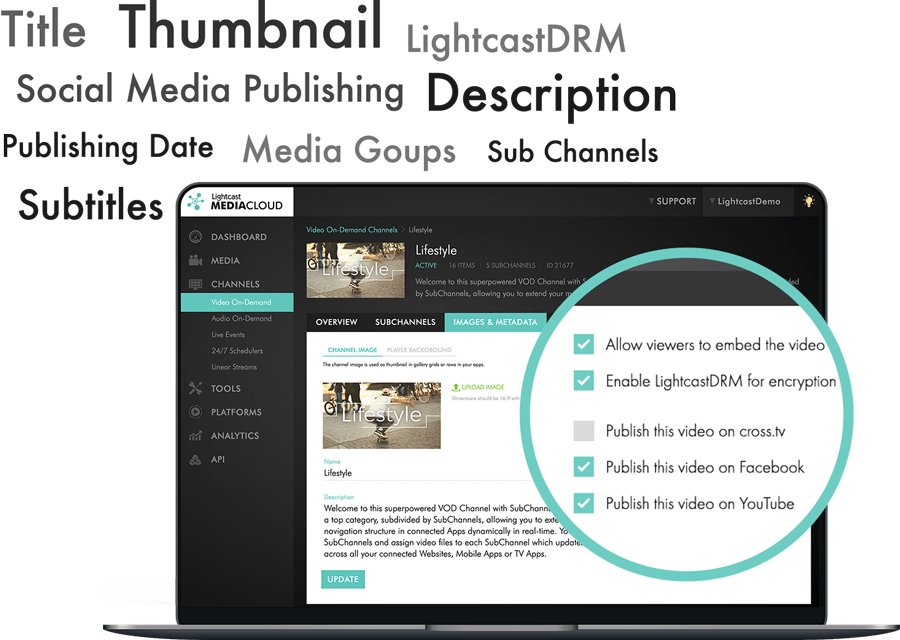The height and width of the screenshot is (640, 900).
Task: Click the 16 ITEMS count text
Action: [461, 265]
